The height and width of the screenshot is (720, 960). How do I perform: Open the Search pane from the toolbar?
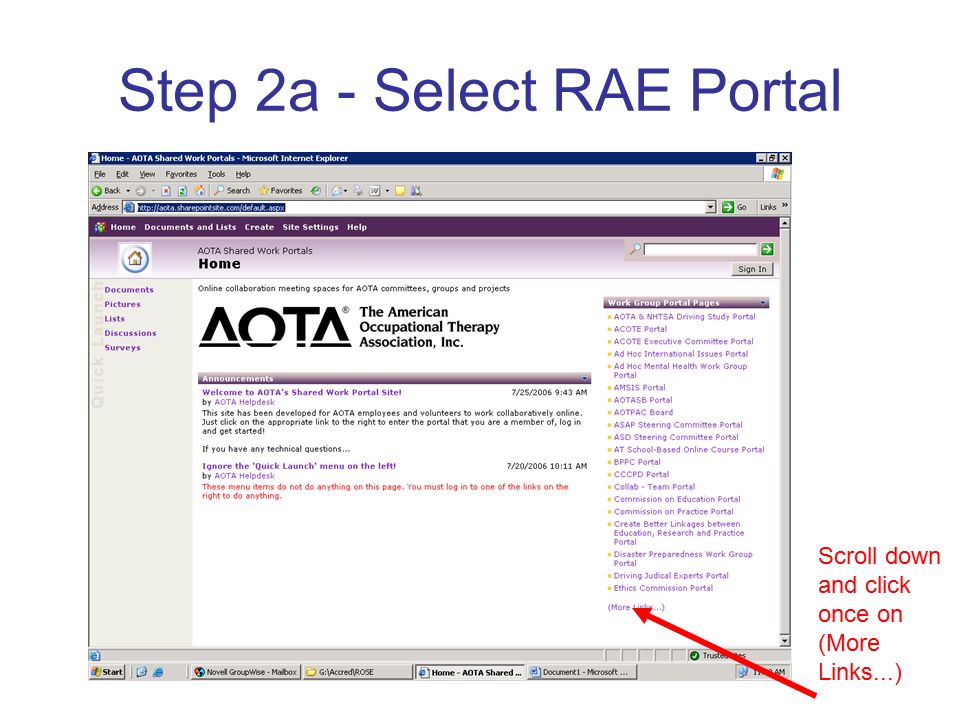point(231,190)
